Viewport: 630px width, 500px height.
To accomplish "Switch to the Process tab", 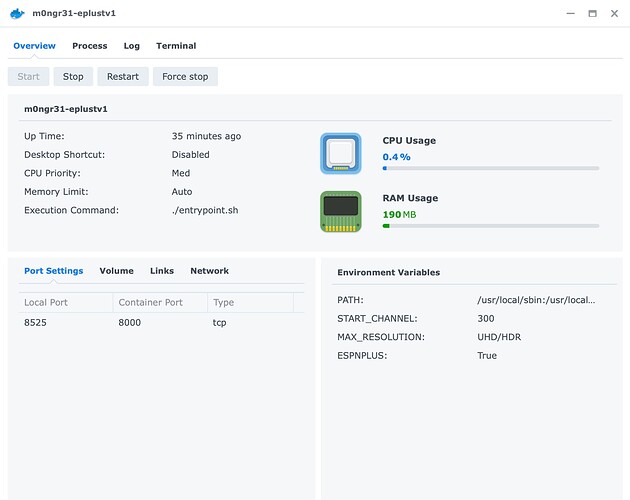I will (x=89, y=46).
